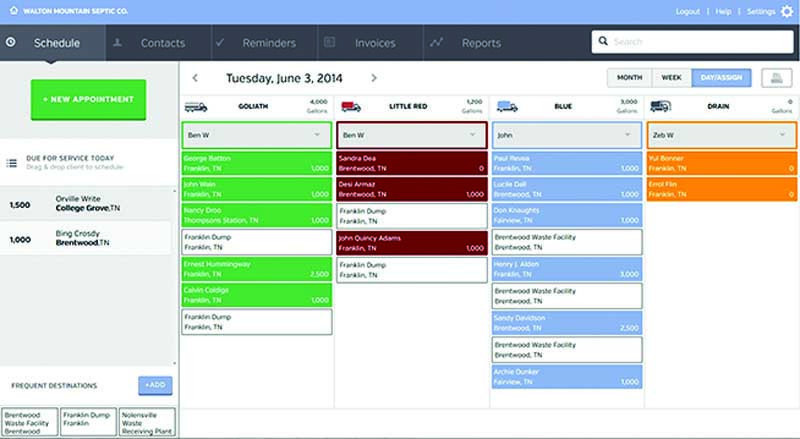
Task: Select Orville Write due for service
Action: pos(85,204)
